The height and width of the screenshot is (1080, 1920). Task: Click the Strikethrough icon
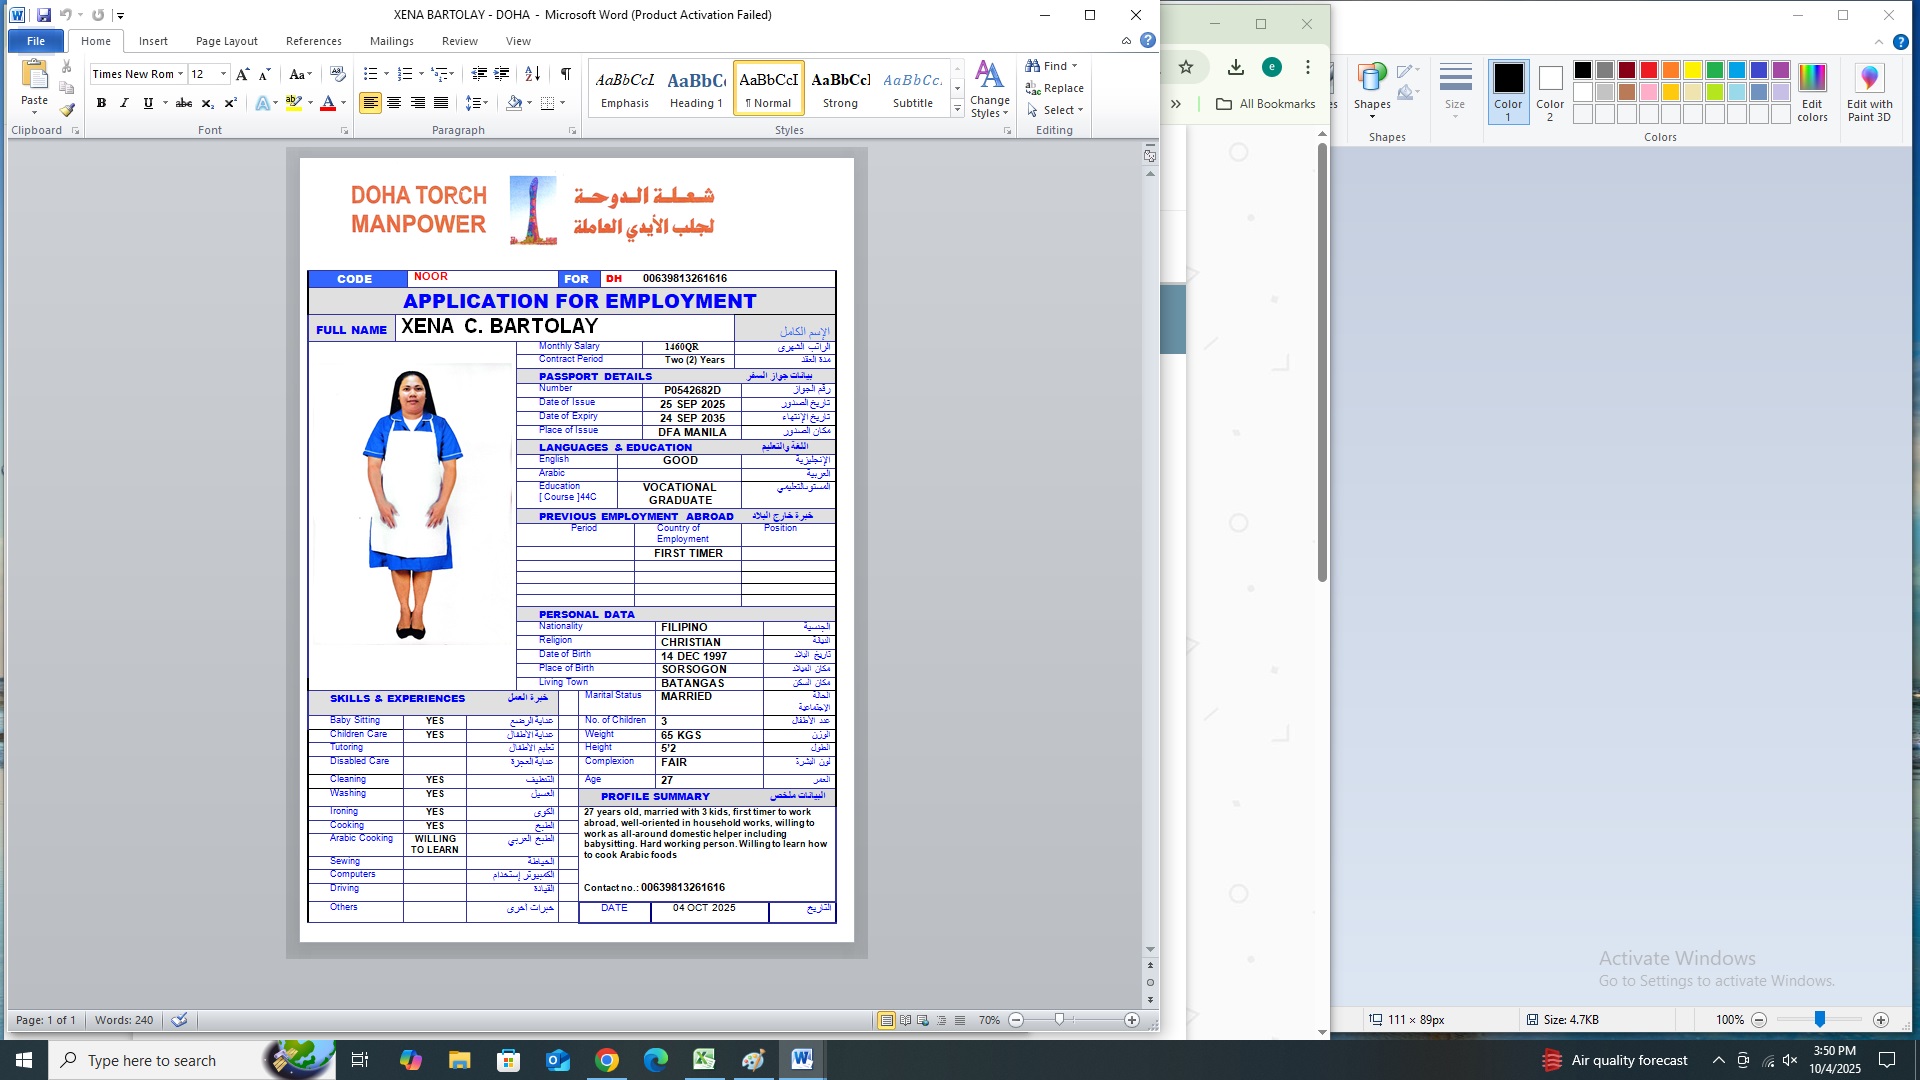click(184, 103)
